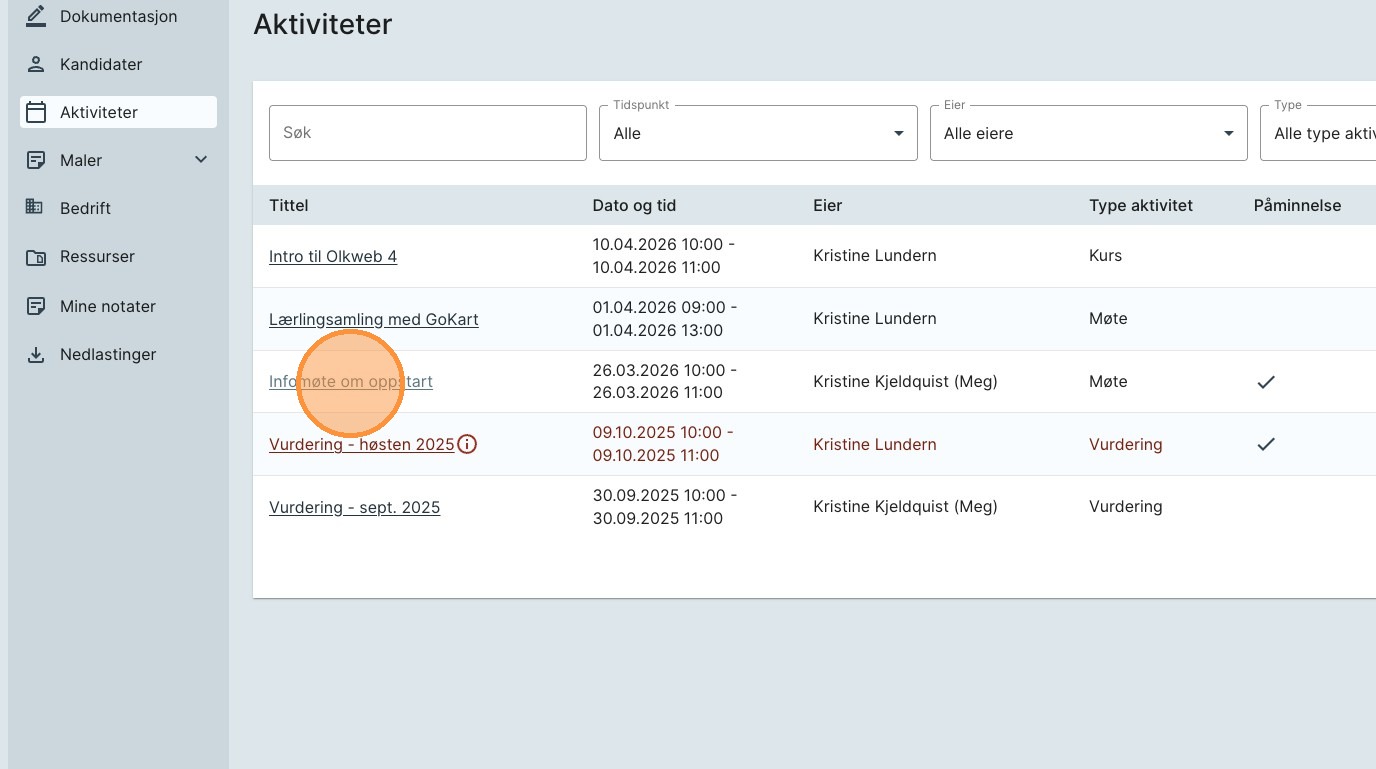This screenshot has height=769, width=1376.
Task: Open the Eier filter dropdown
Action: 1088,133
